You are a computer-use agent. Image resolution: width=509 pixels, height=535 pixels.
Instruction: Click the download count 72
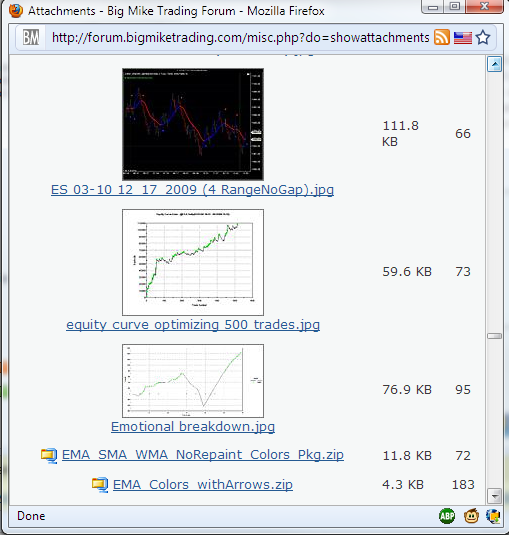pos(463,456)
